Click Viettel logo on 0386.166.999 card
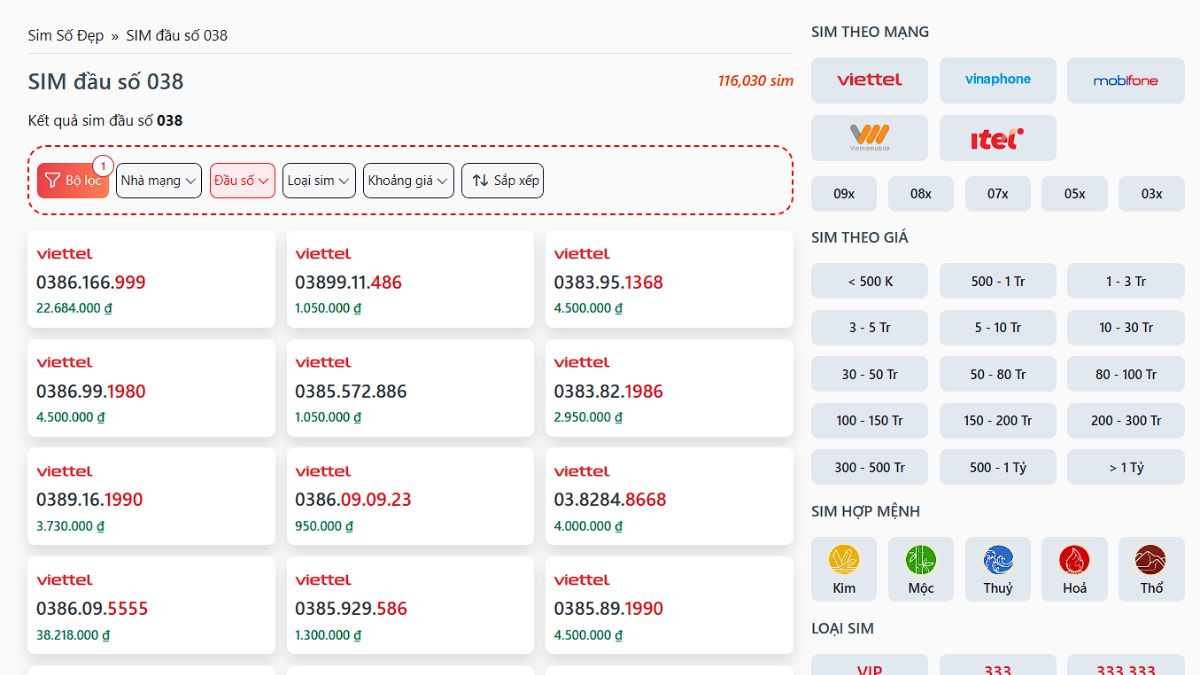1200x675 pixels. [64, 254]
